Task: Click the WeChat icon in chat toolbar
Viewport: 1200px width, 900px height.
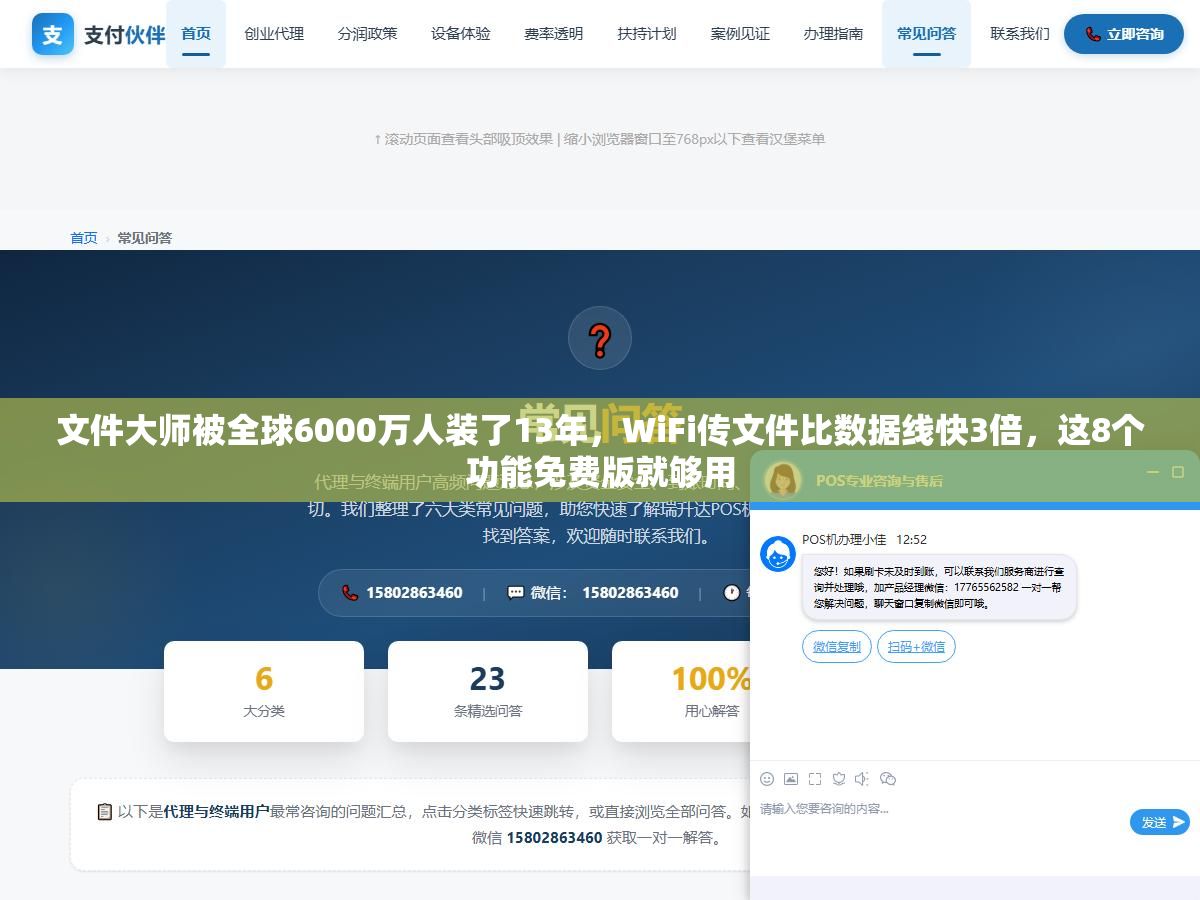Action: pyautogui.click(x=888, y=779)
